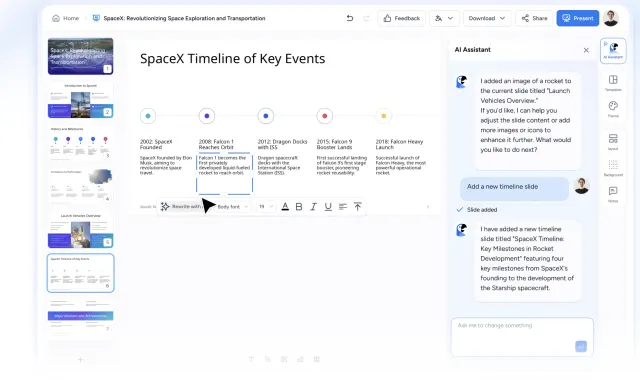This screenshot has height=384, width=640.
Task: Expand the Download dropdown
Action: point(487,18)
